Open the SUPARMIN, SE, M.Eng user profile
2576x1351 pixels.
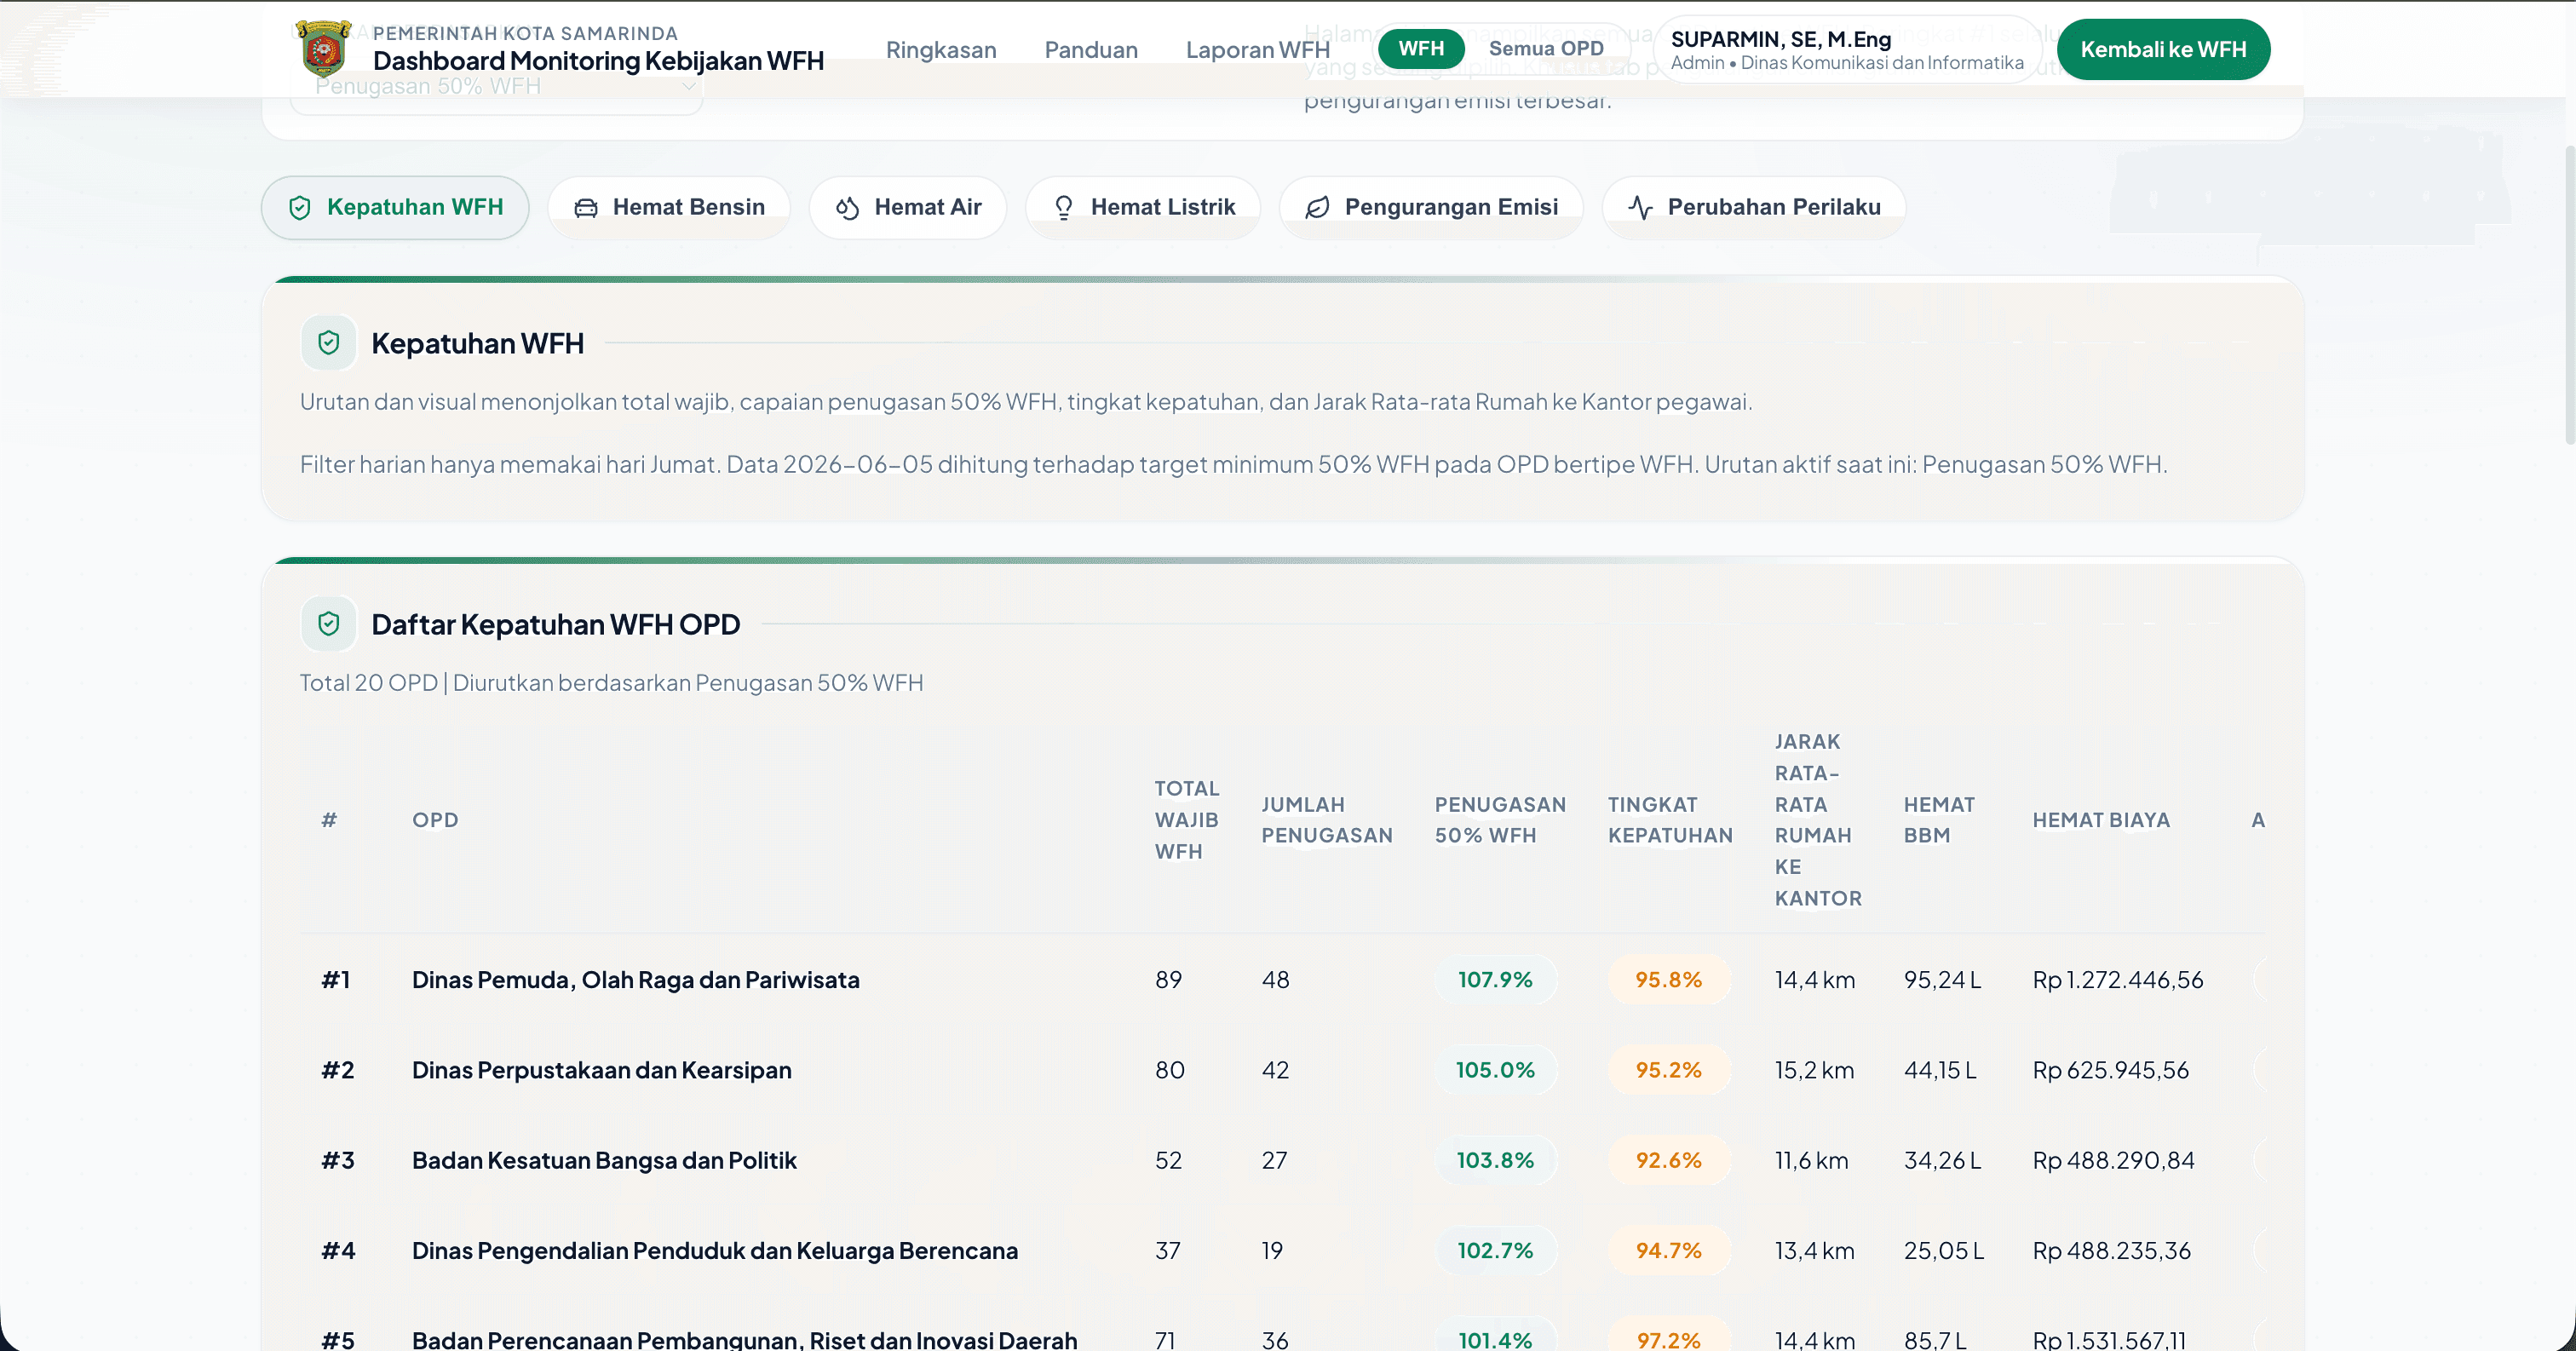coord(1847,49)
